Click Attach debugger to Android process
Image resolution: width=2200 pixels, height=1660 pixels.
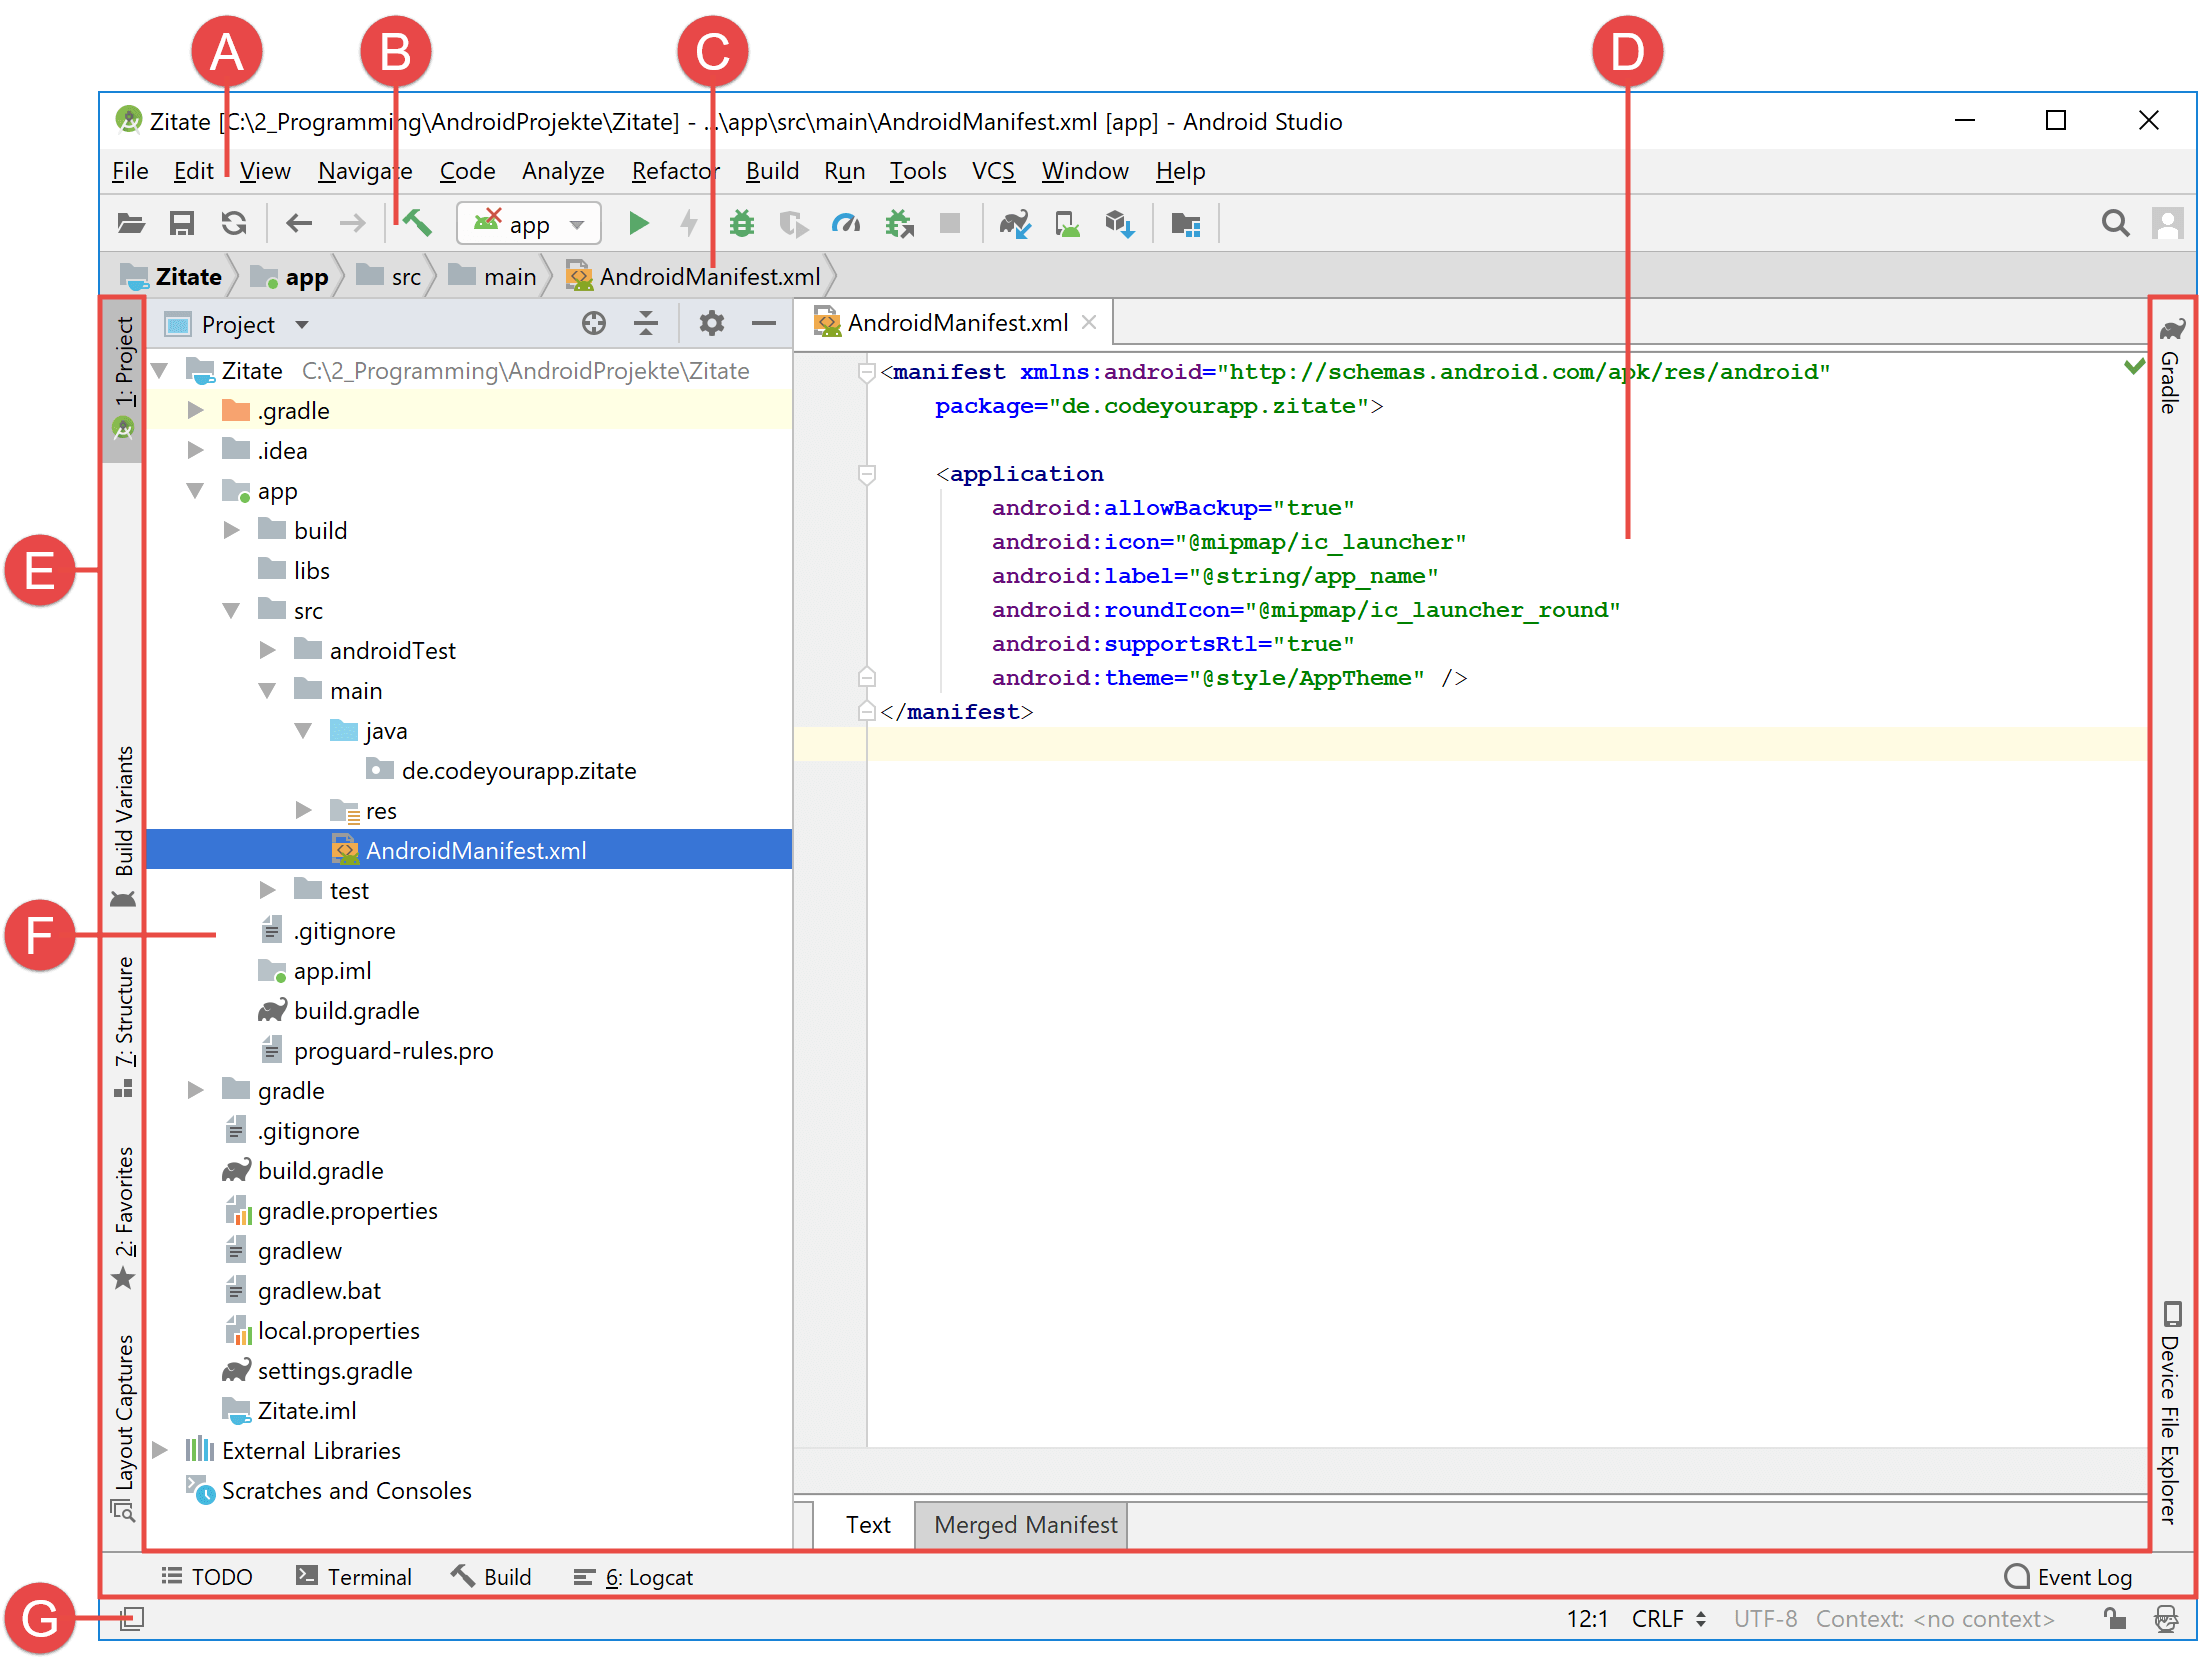pos(899,223)
